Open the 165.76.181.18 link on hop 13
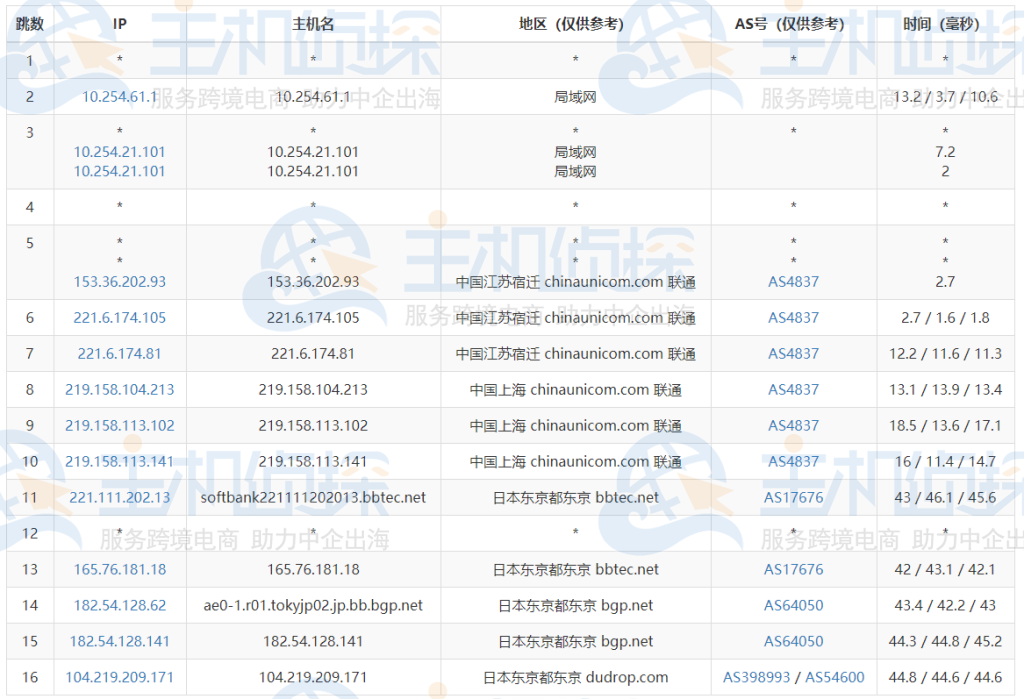This screenshot has width=1024, height=699. coord(119,569)
